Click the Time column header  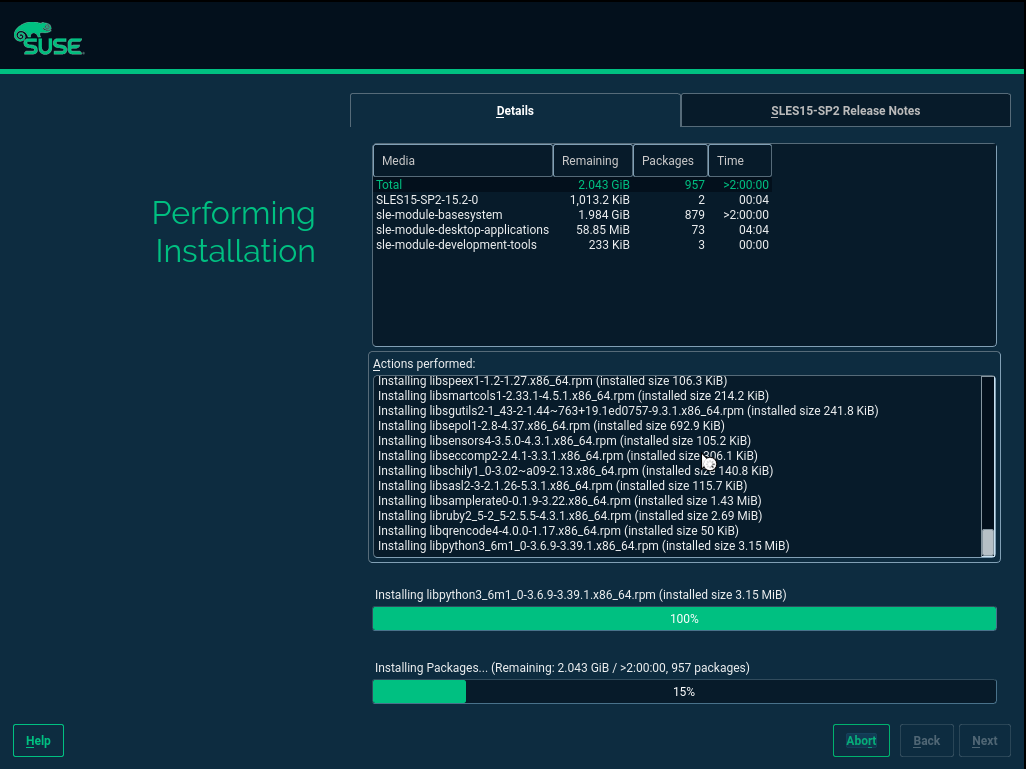tap(739, 161)
